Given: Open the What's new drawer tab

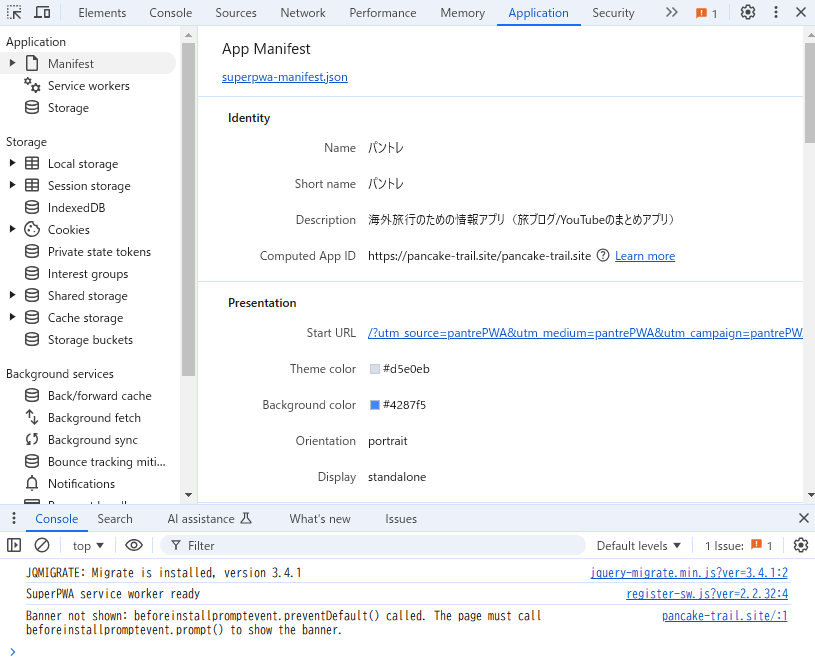Looking at the screenshot, I should pos(320,519).
